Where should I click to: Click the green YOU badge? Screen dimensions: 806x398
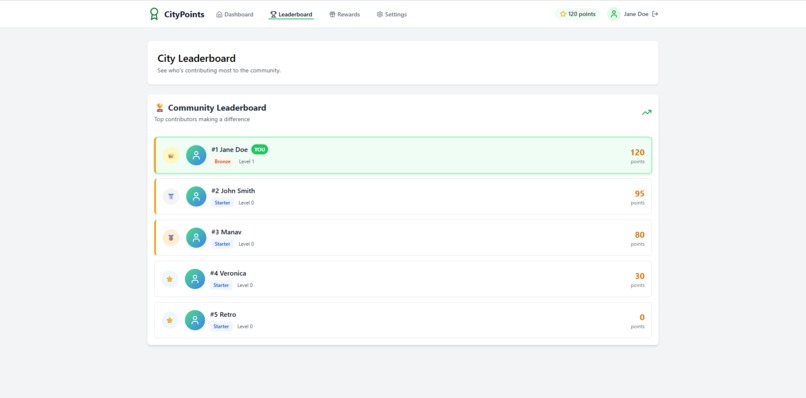pos(260,150)
